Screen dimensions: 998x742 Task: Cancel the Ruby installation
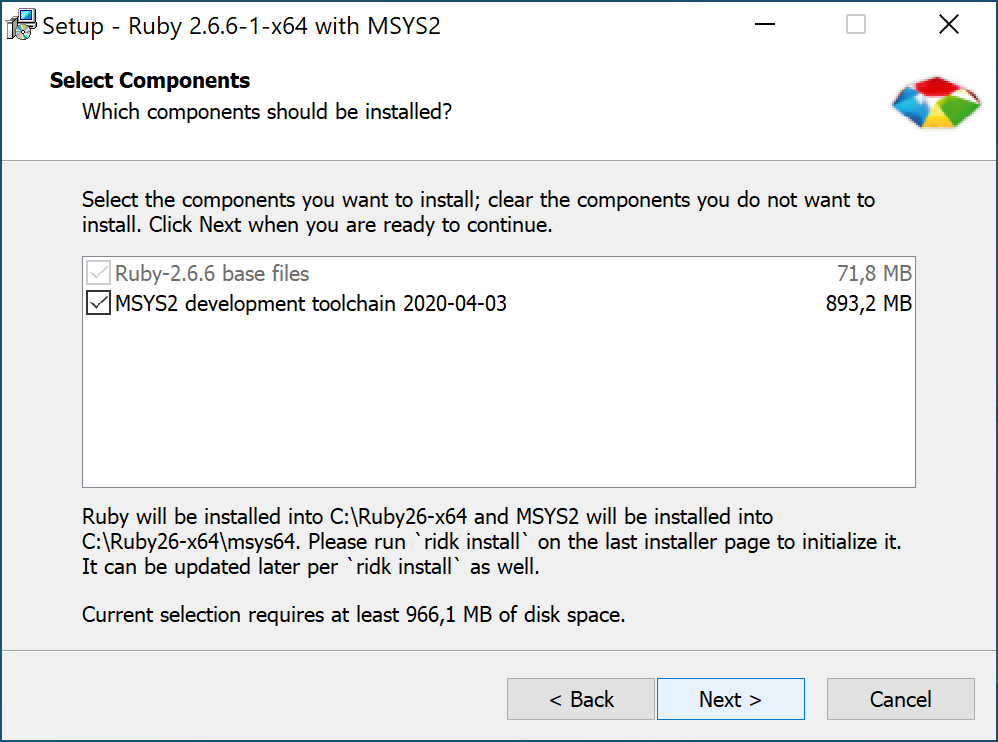click(900, 698)
